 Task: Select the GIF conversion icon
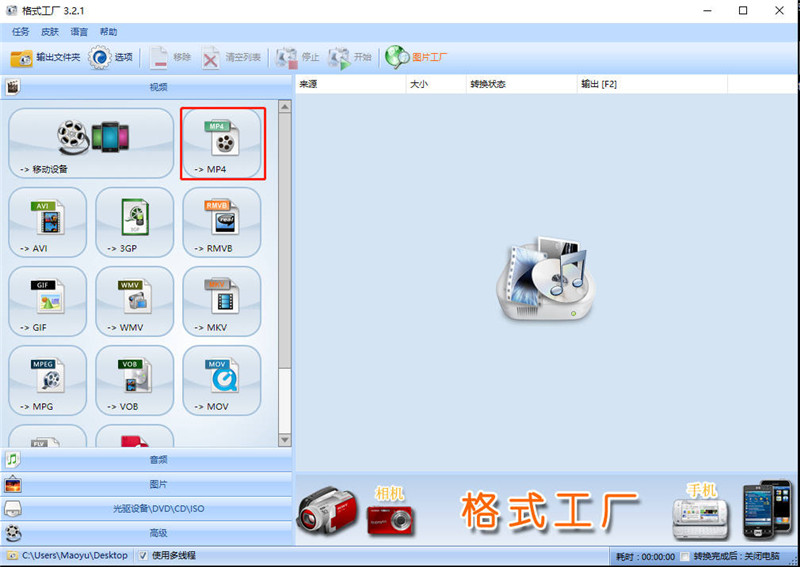48,300
